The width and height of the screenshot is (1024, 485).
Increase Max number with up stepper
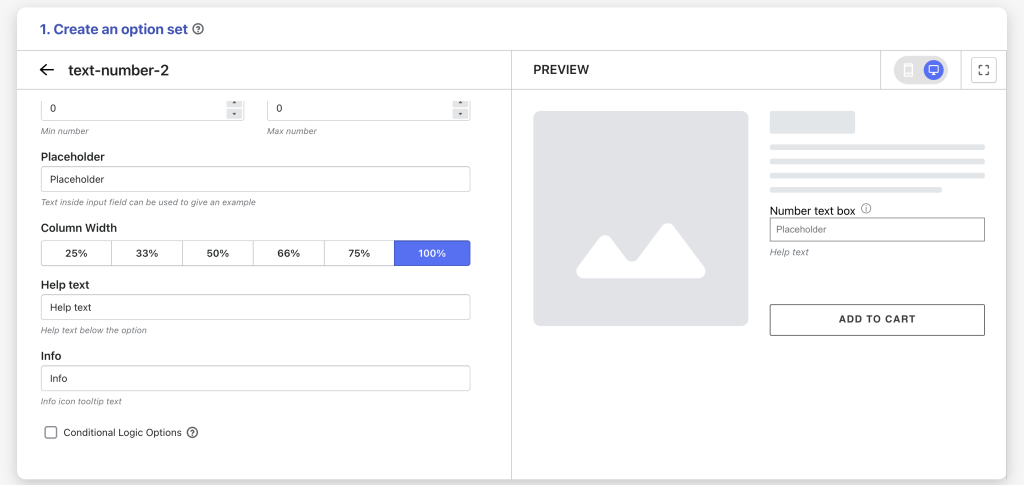(x=460, y=103)
